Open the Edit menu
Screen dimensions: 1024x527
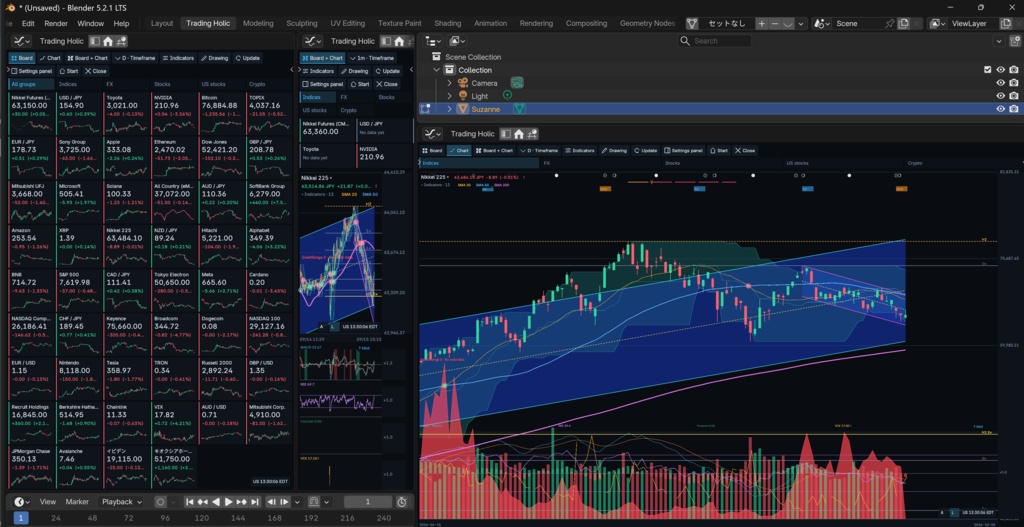click(x=28, y=24)
